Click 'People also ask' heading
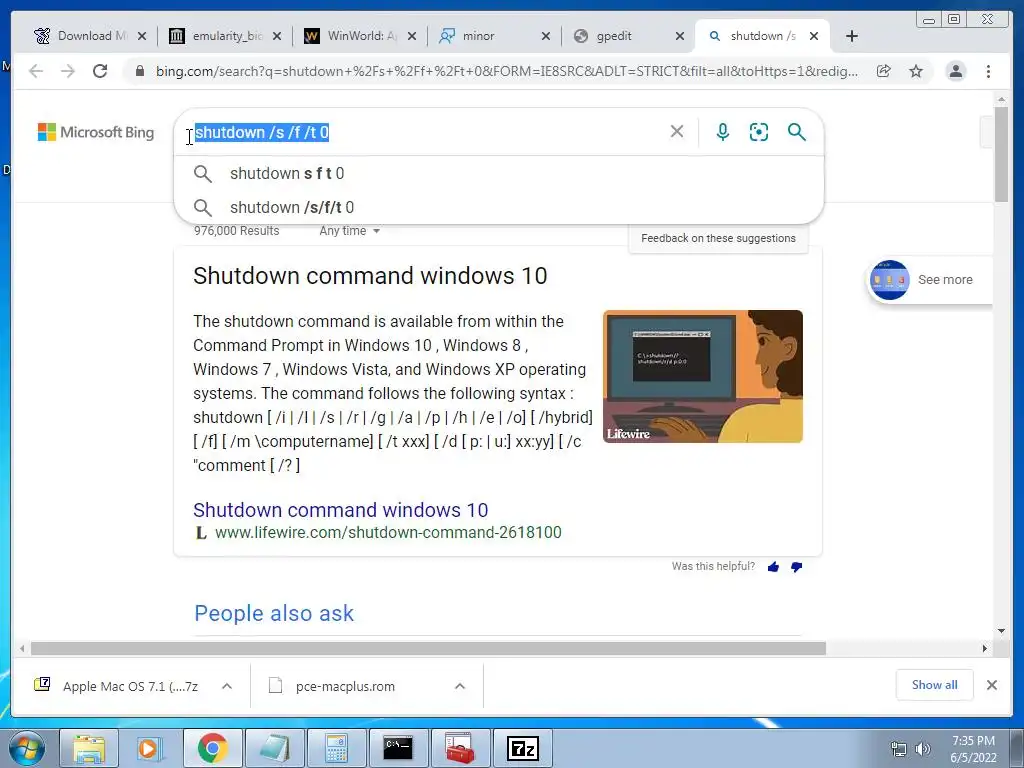 [274, 613]
